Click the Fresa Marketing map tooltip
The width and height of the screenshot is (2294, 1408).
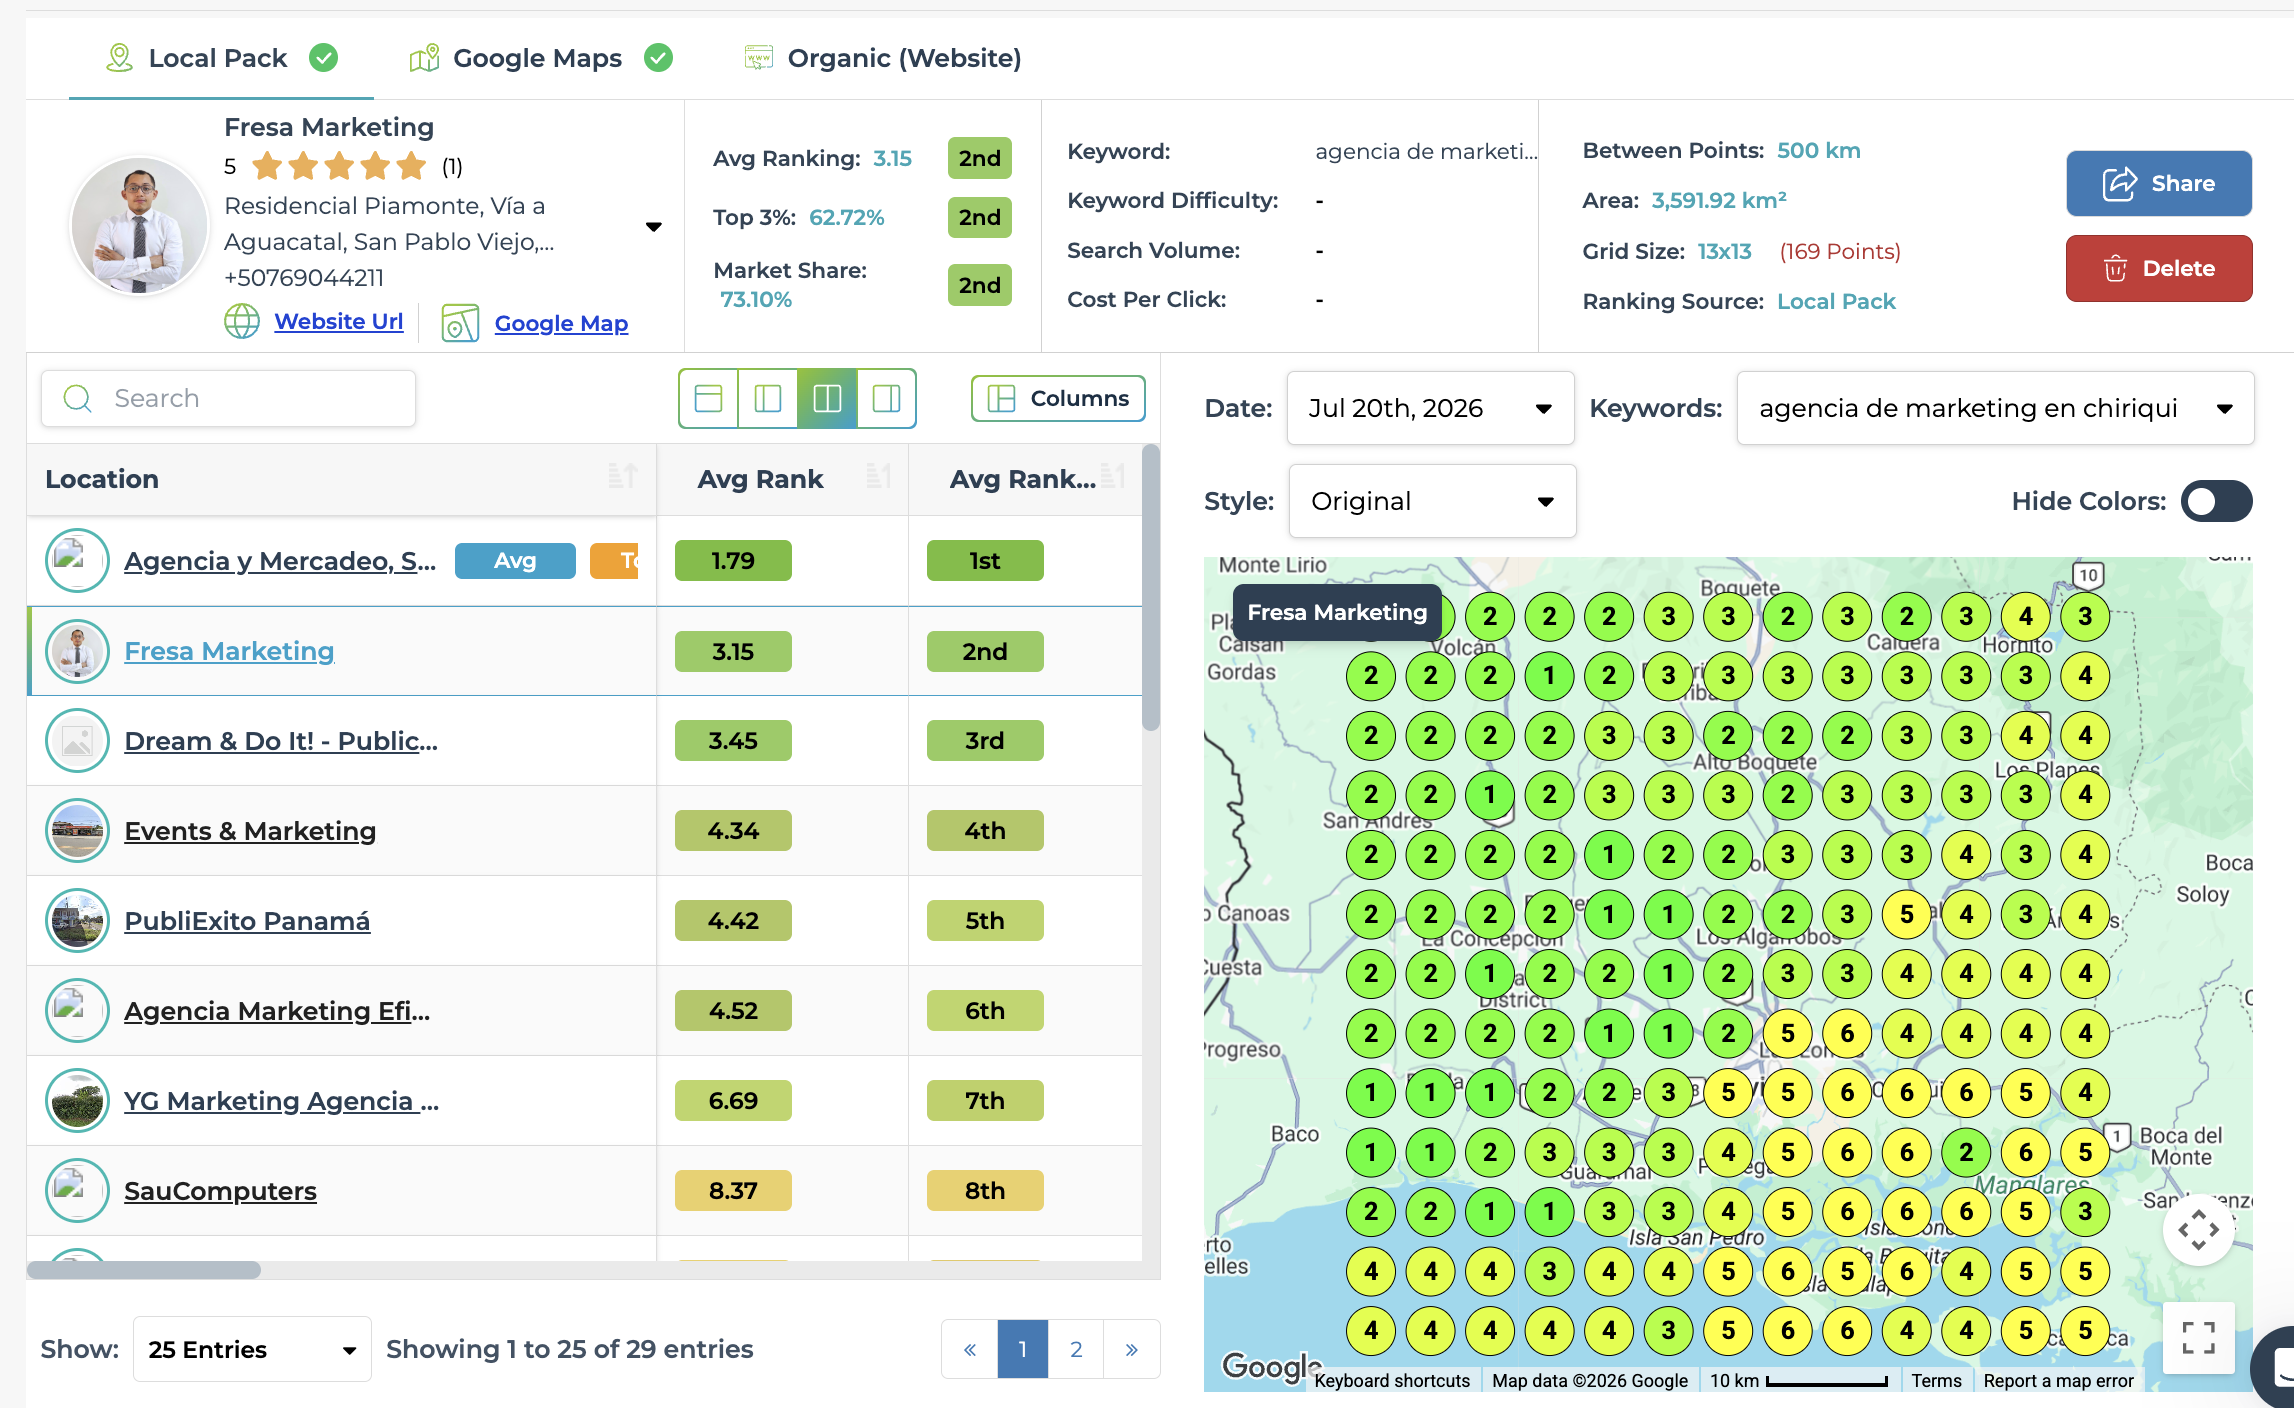[1337, 612]
